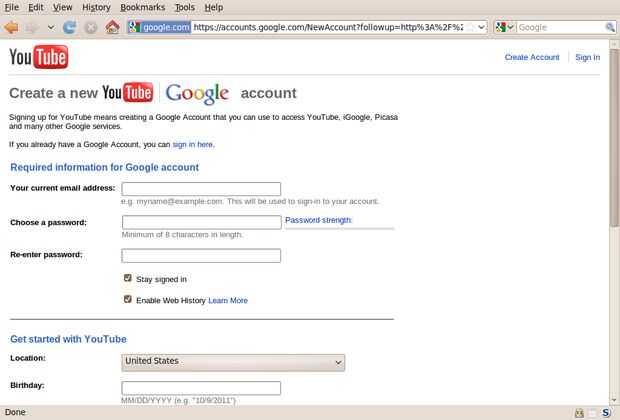620x420 pixels.
Task: Open the File menu
Action: click(11, 7)
